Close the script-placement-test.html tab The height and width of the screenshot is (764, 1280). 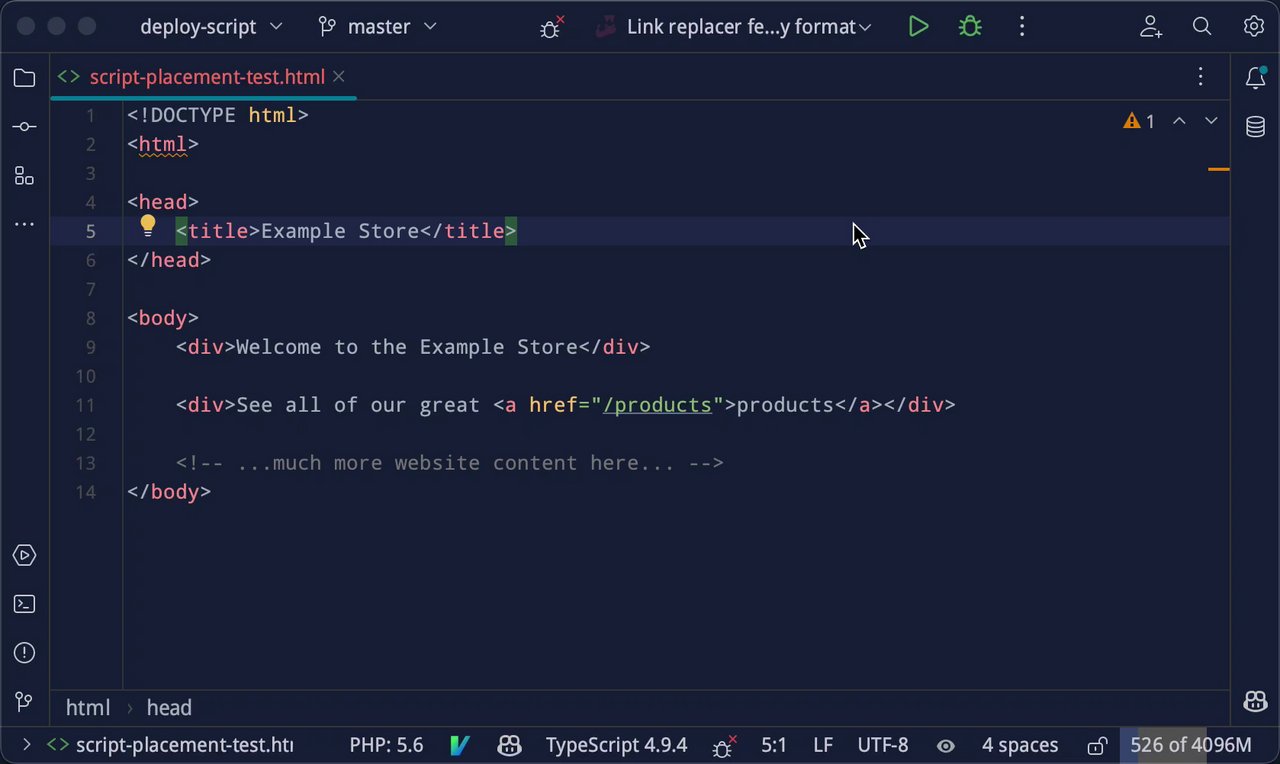[339, 76]
